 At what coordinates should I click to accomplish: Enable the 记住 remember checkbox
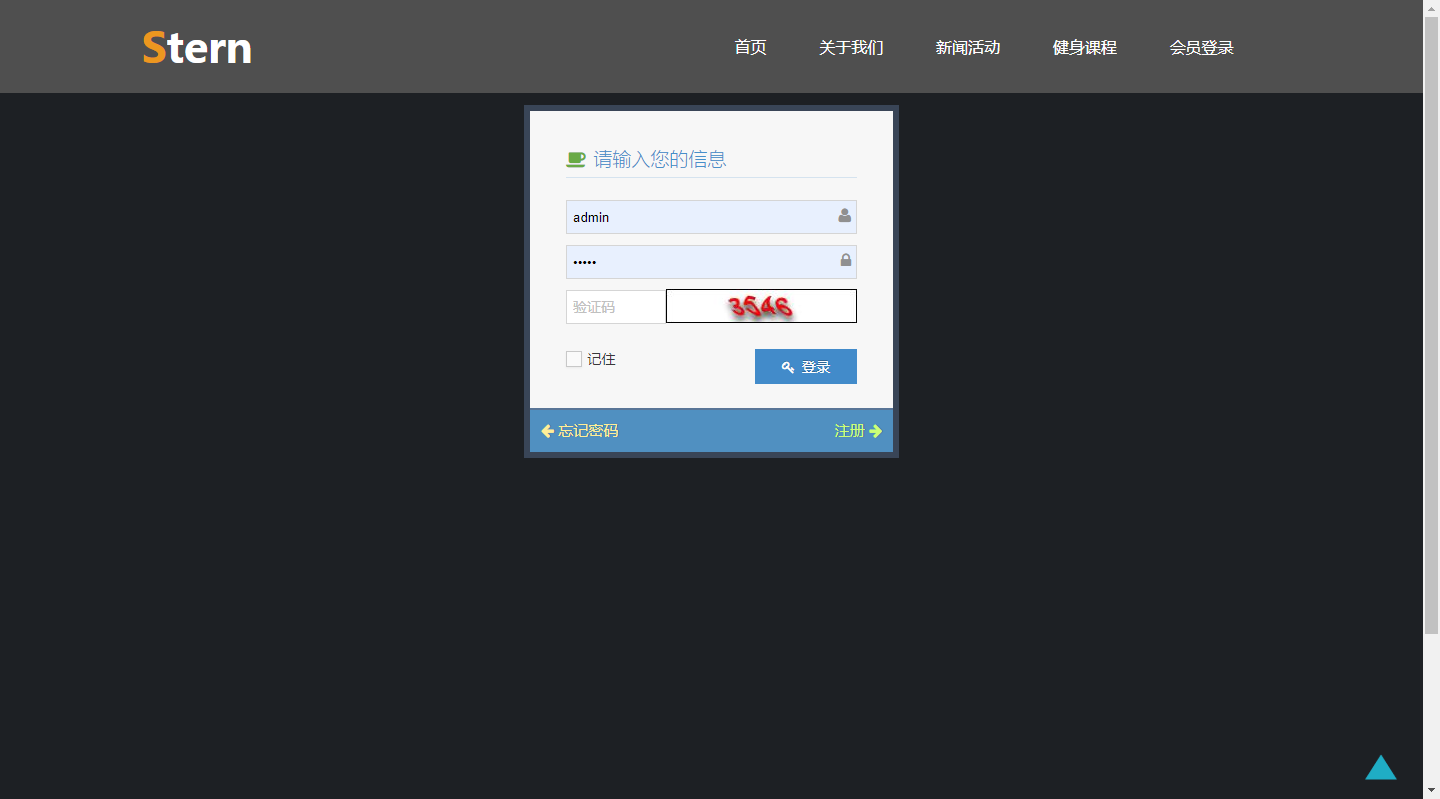click(574, 358)
